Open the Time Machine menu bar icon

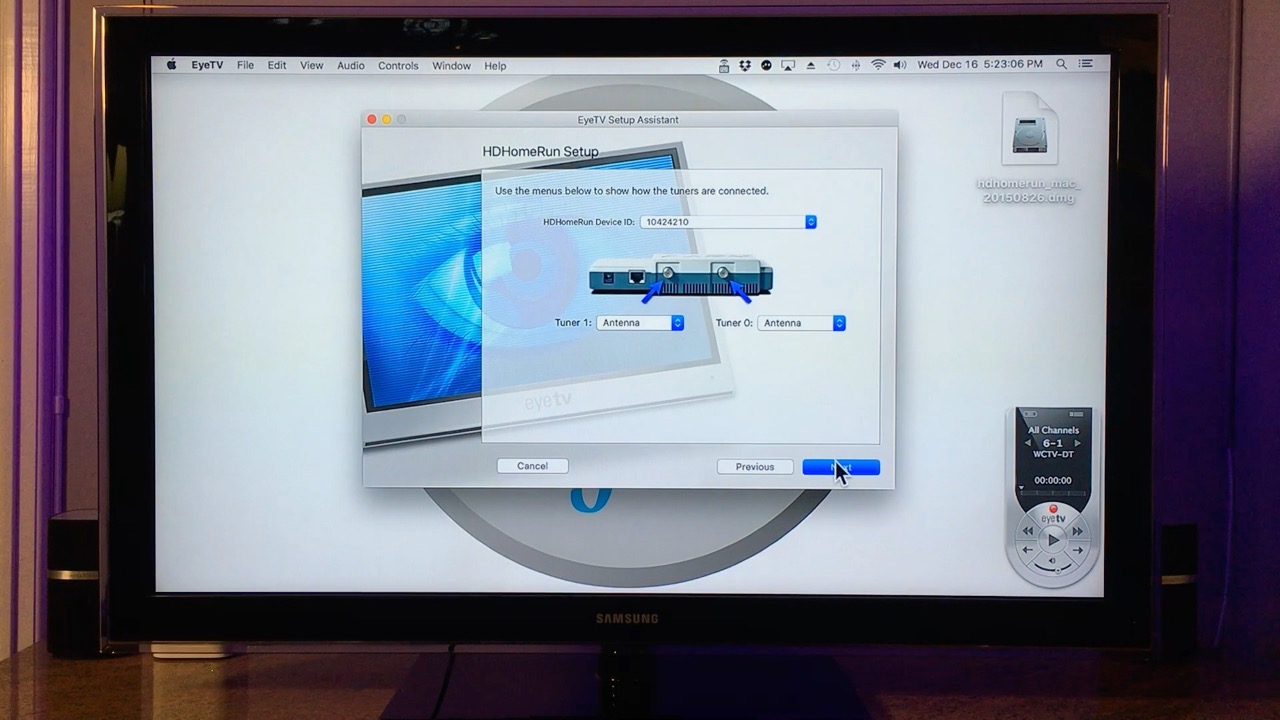coord(833,65)
